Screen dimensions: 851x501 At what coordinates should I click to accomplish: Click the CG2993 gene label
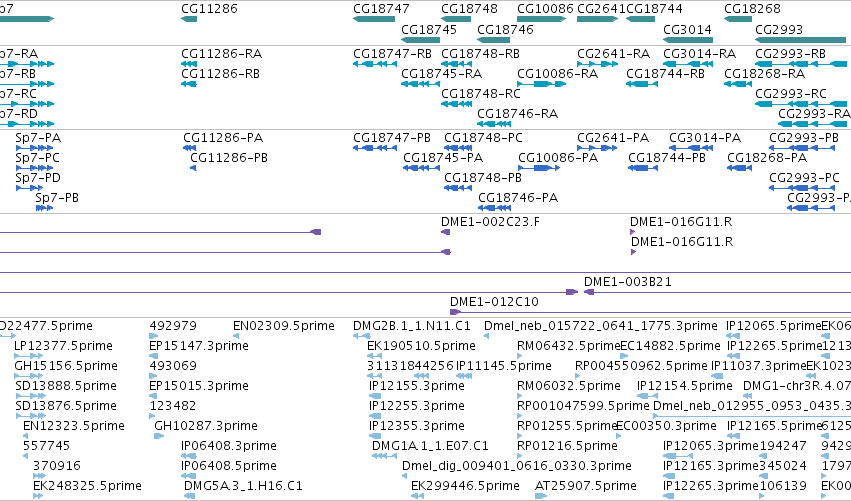(x=779, y=29)
